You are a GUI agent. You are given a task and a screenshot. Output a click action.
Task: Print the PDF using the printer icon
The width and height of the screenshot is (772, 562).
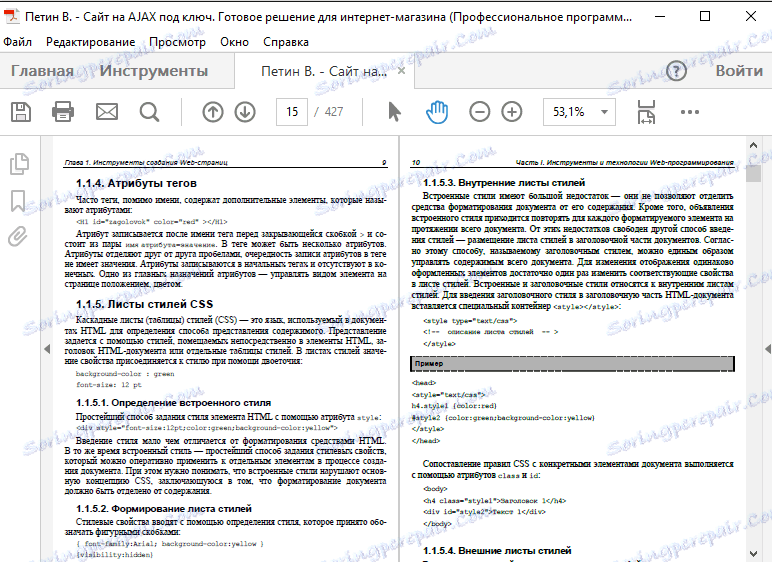point(63,112)
